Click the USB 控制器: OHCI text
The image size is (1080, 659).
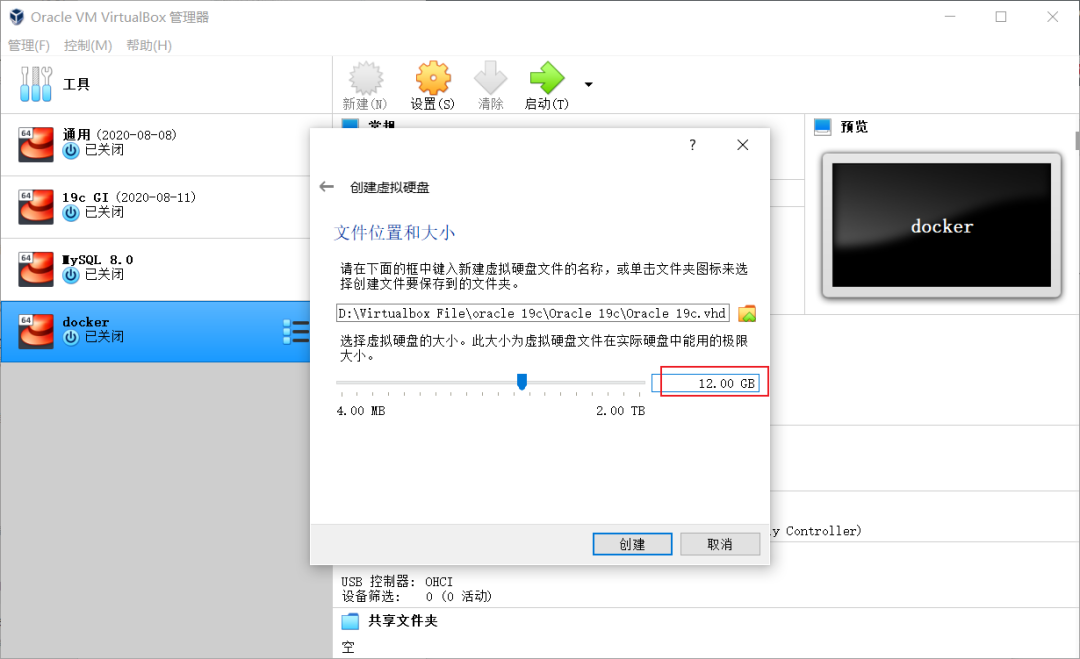397,582
